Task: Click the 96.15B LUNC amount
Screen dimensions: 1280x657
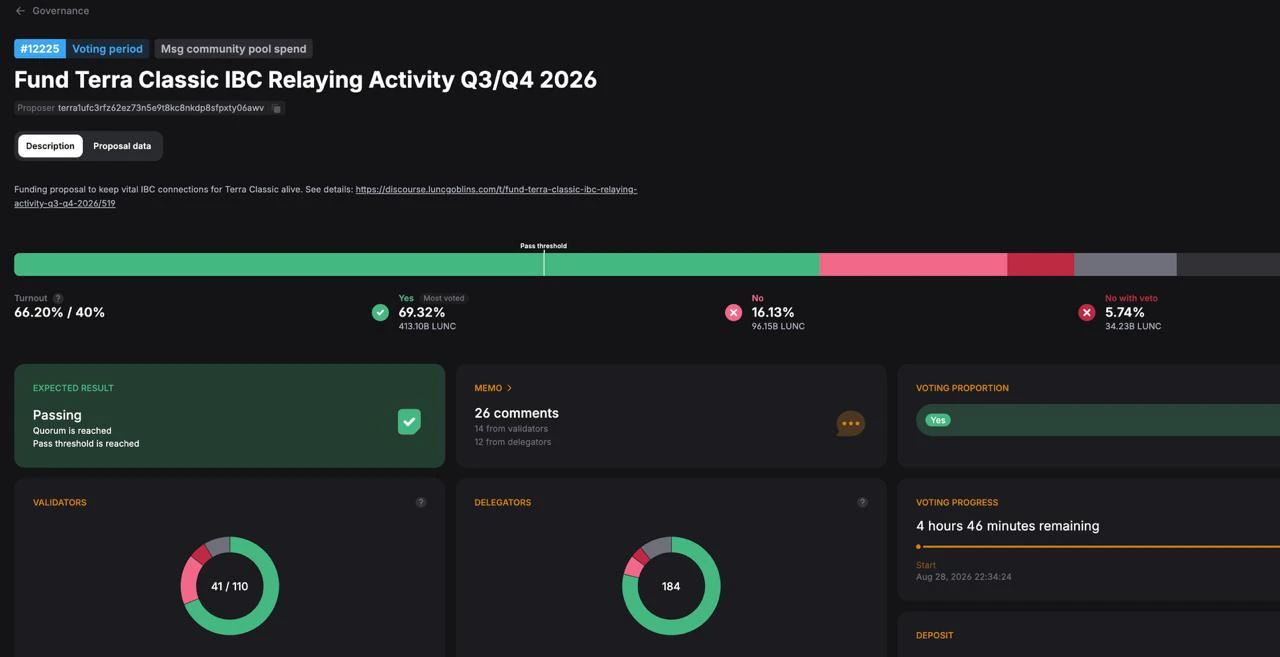Action: 778,326
